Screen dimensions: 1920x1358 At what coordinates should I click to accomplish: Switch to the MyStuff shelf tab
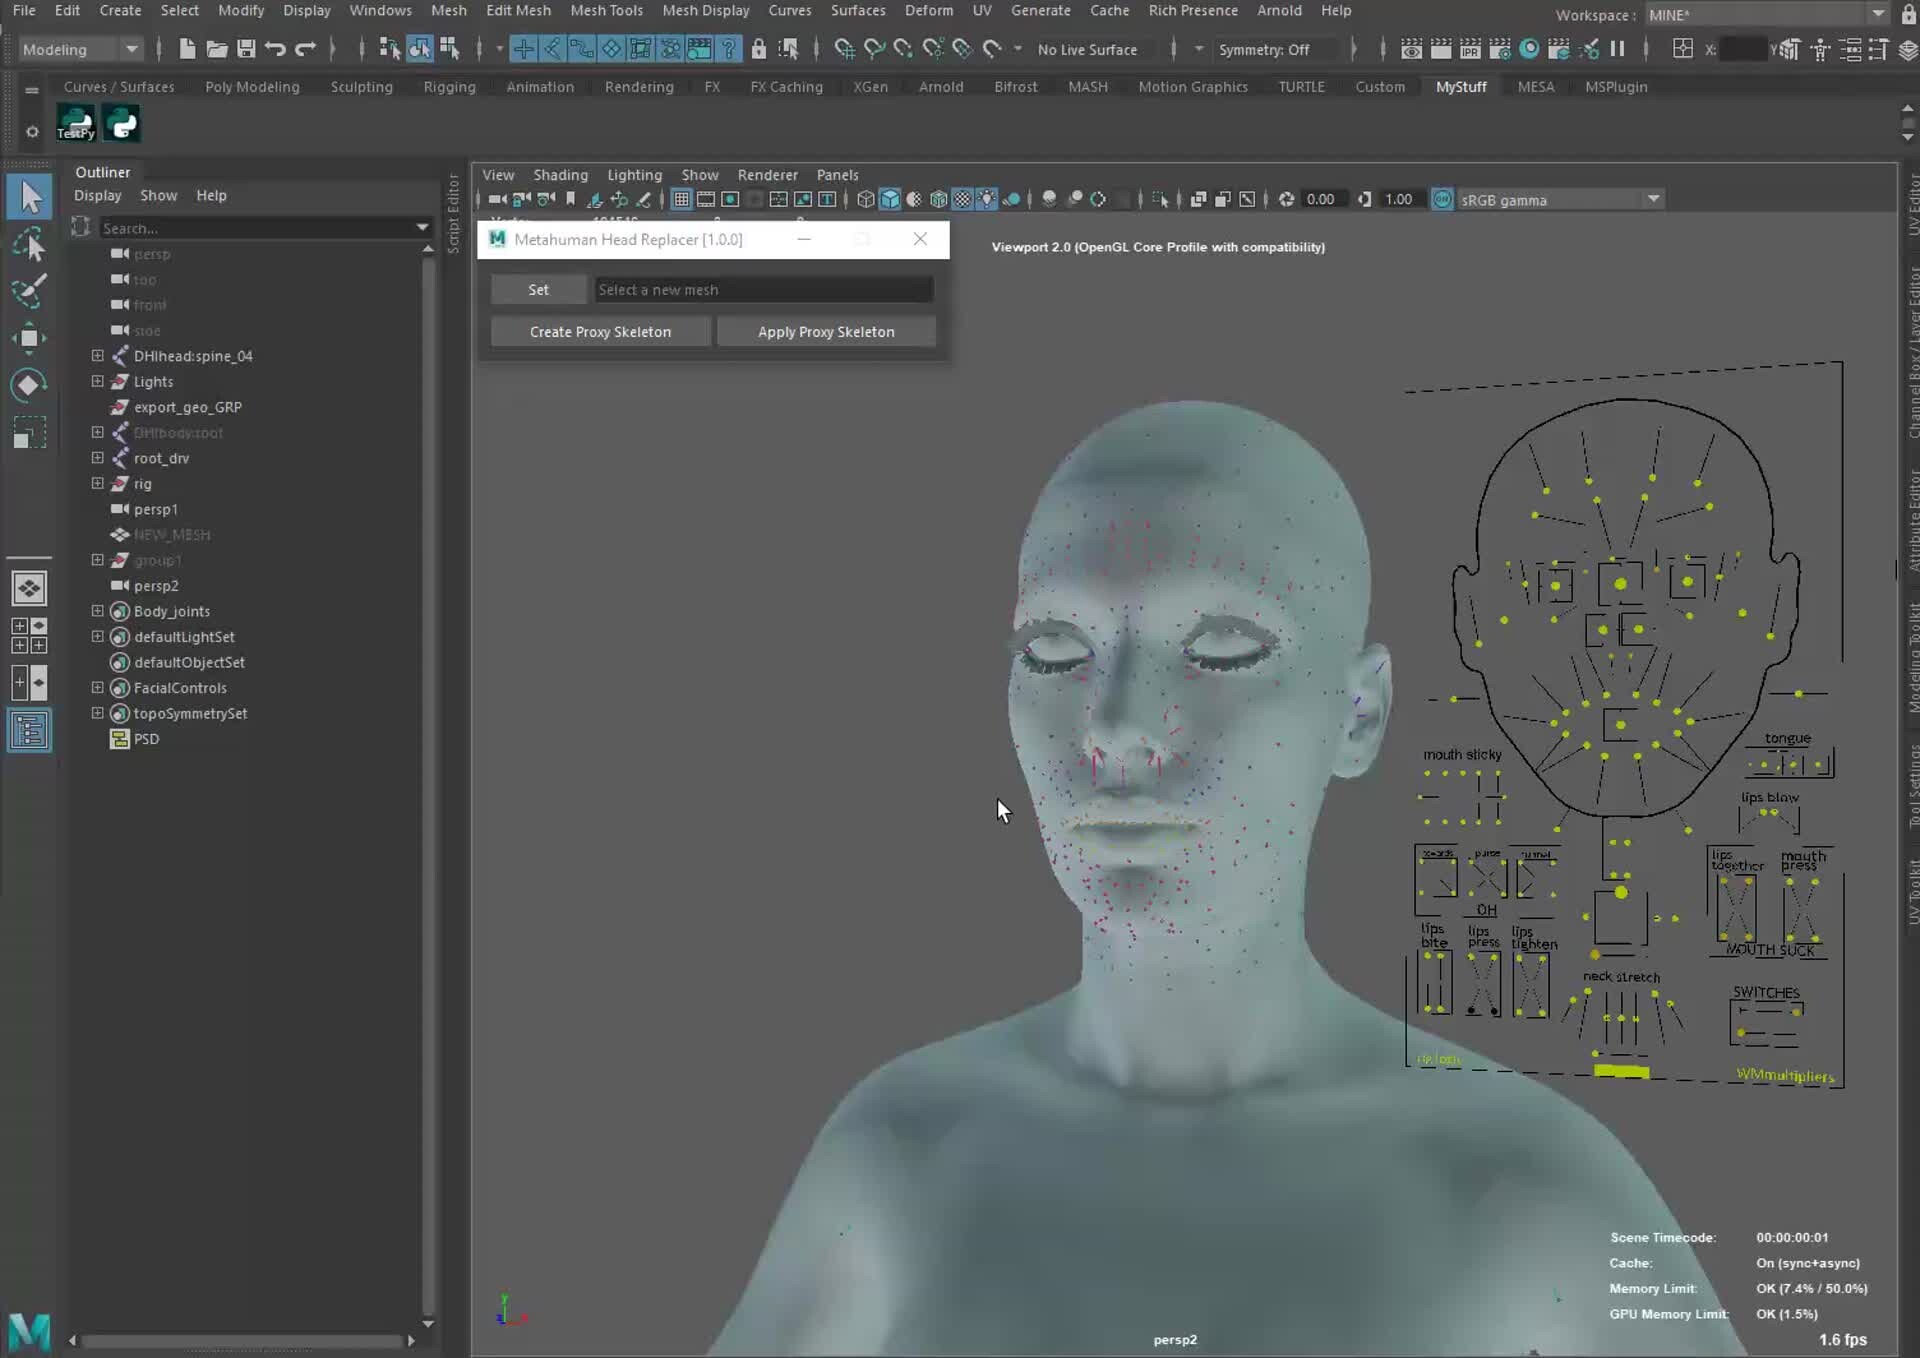[1460, 87]
